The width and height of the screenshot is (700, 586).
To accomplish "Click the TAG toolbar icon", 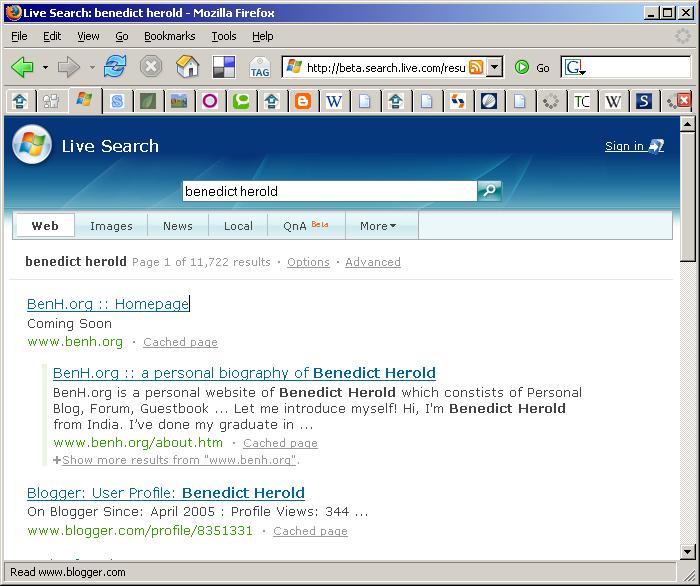I will 259,67.
